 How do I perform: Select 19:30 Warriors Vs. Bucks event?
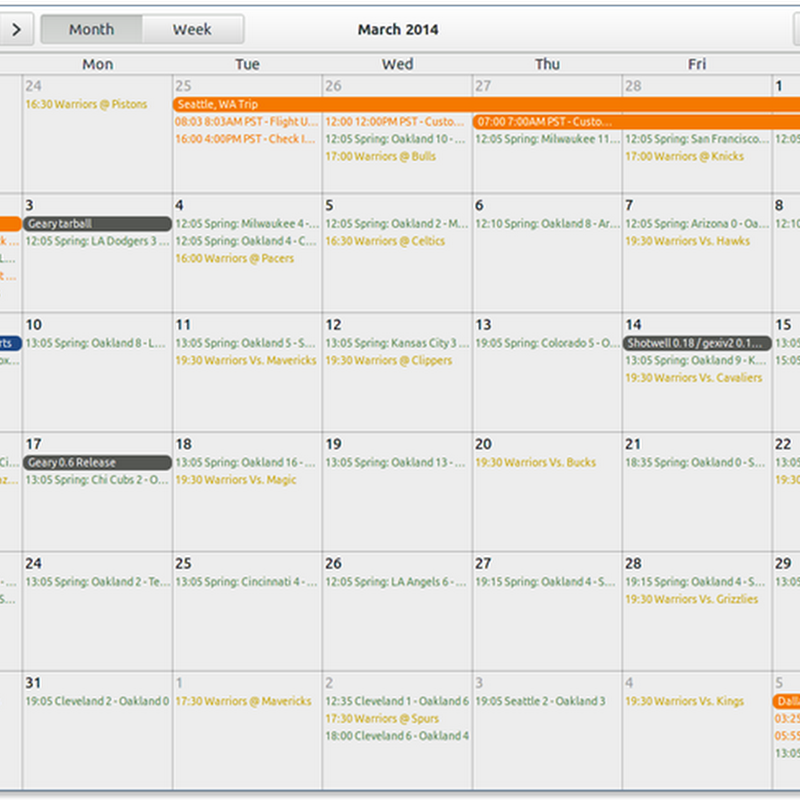click(536, 462)
